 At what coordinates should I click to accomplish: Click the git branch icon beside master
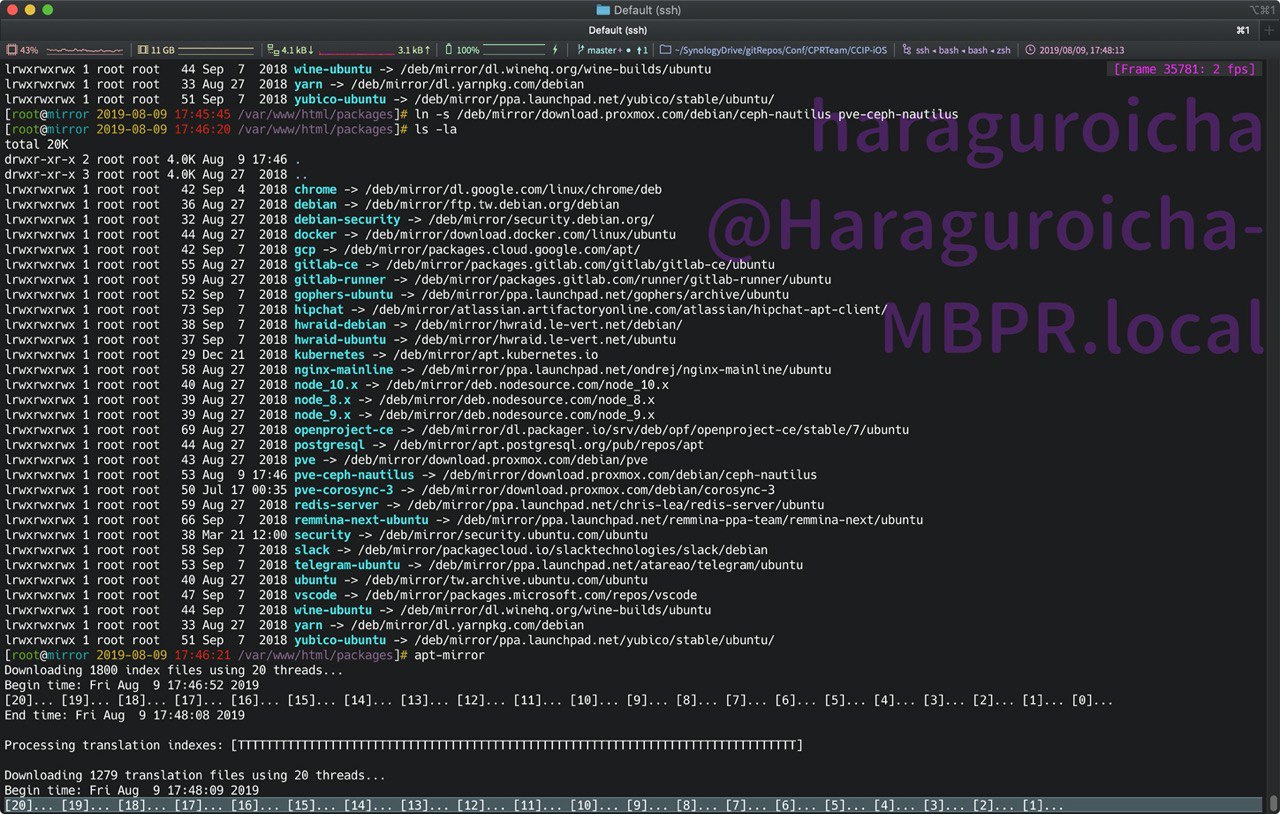pyautogui.click(x=581, y=49)
